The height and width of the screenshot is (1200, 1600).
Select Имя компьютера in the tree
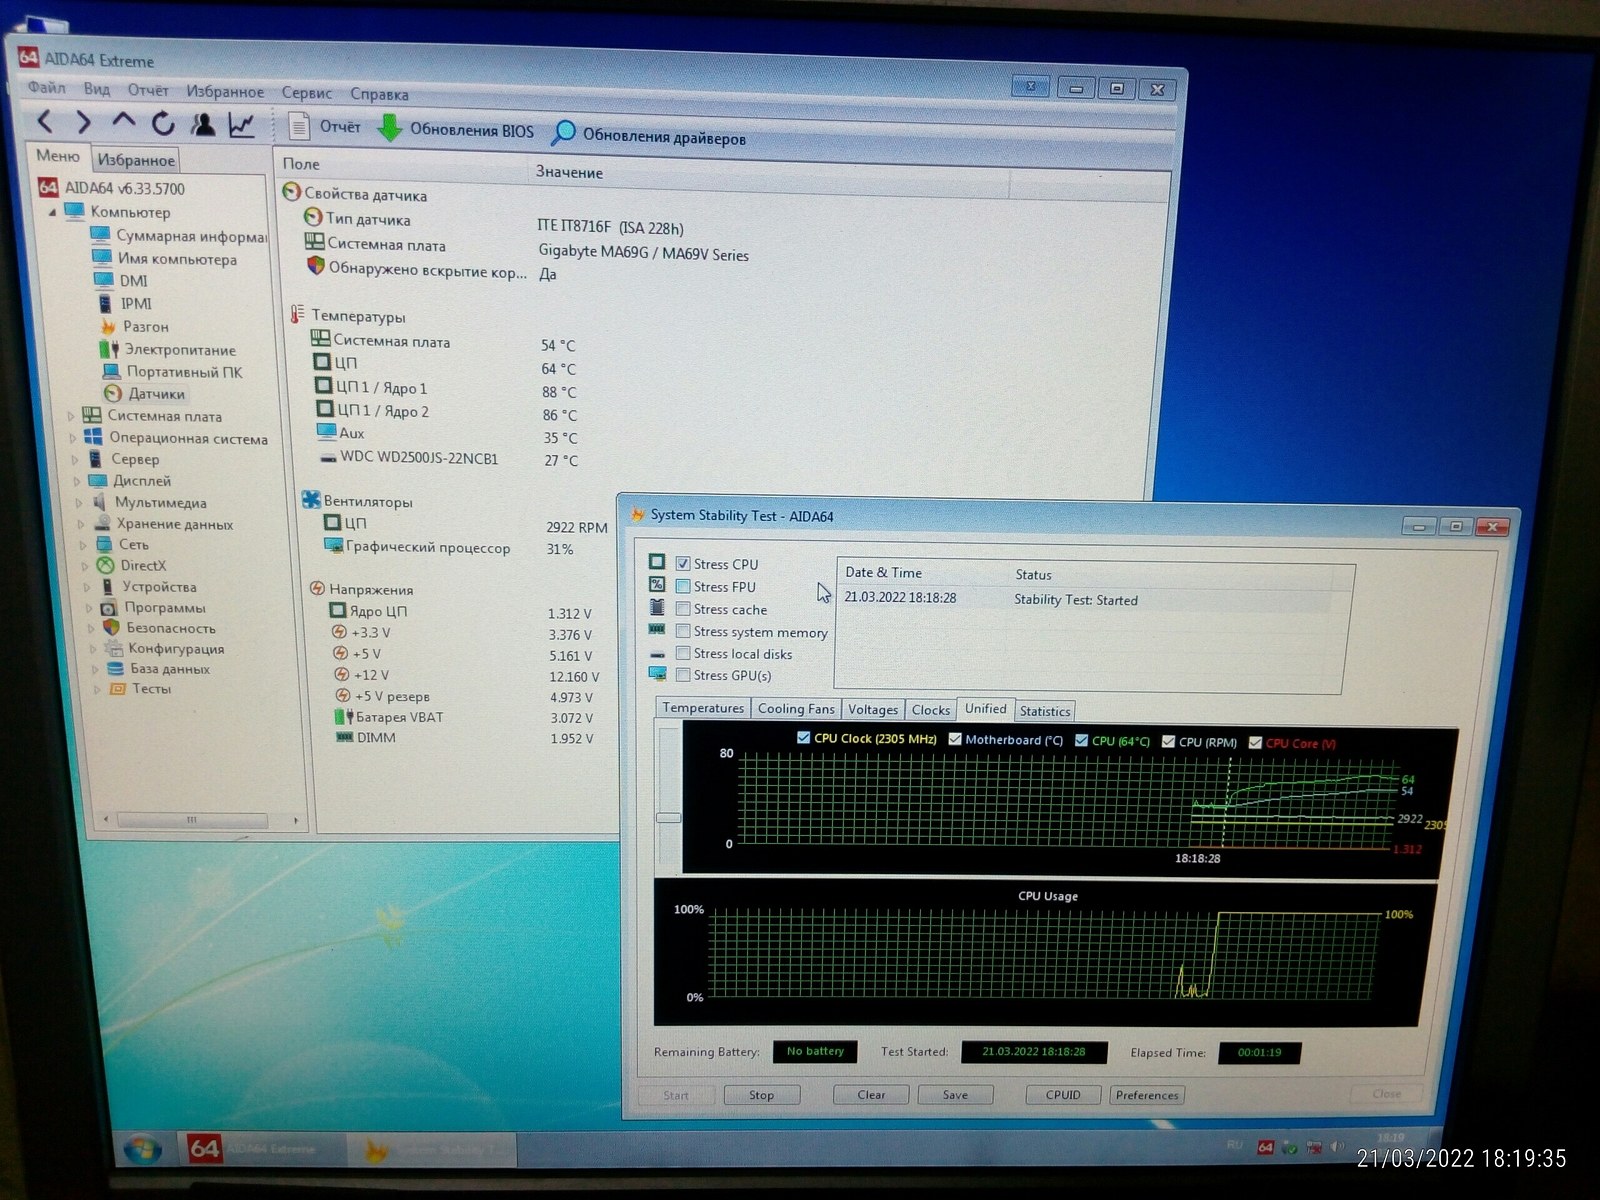[x=165, y=259]
